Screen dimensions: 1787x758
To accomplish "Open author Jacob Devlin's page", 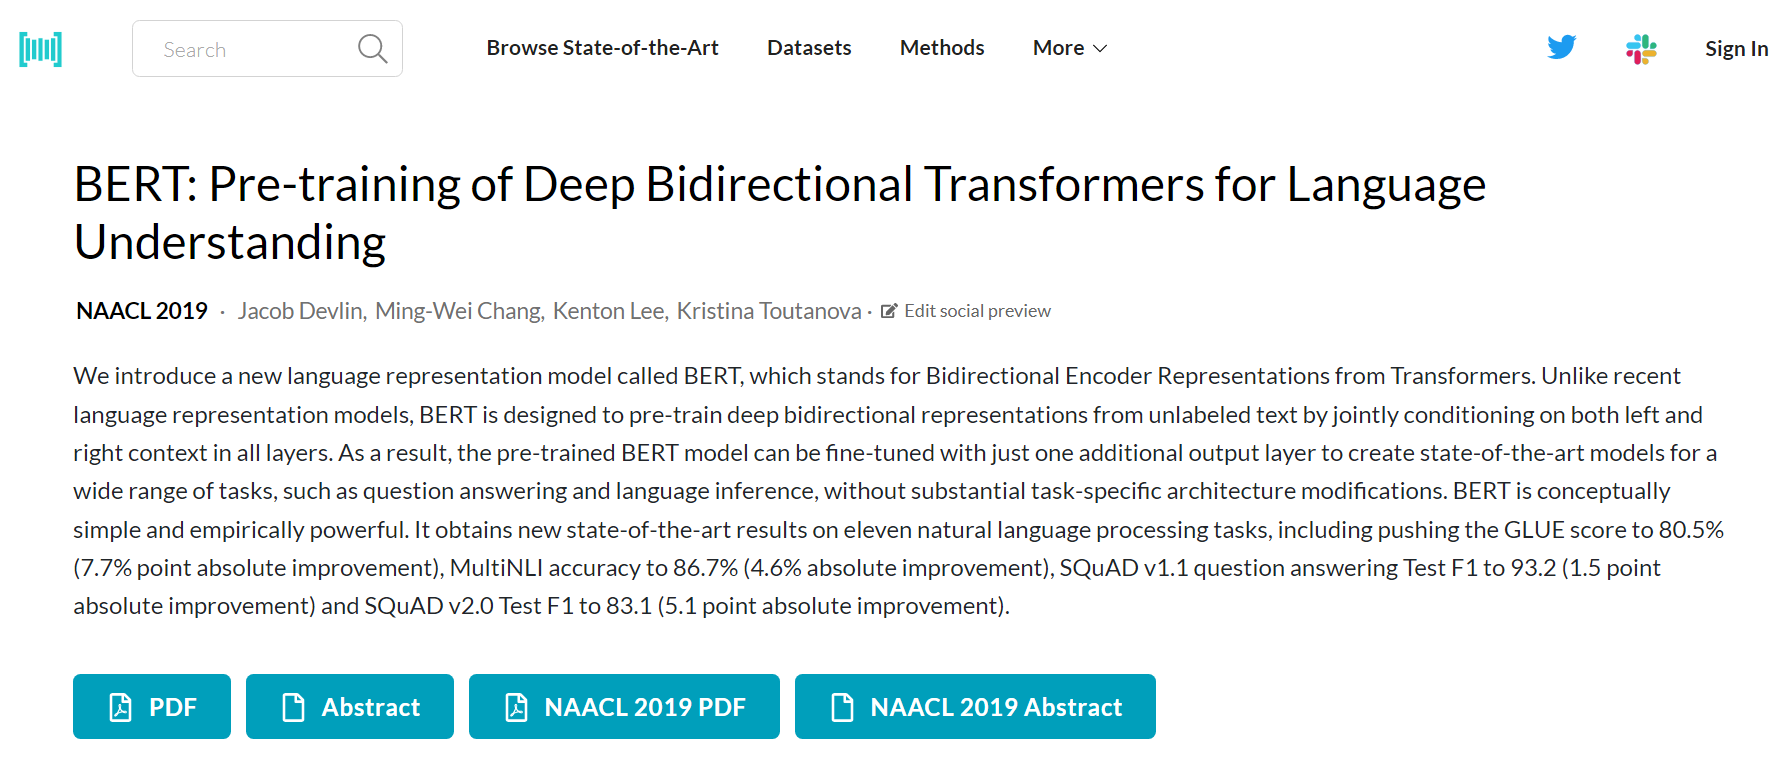I will [300, 311].
